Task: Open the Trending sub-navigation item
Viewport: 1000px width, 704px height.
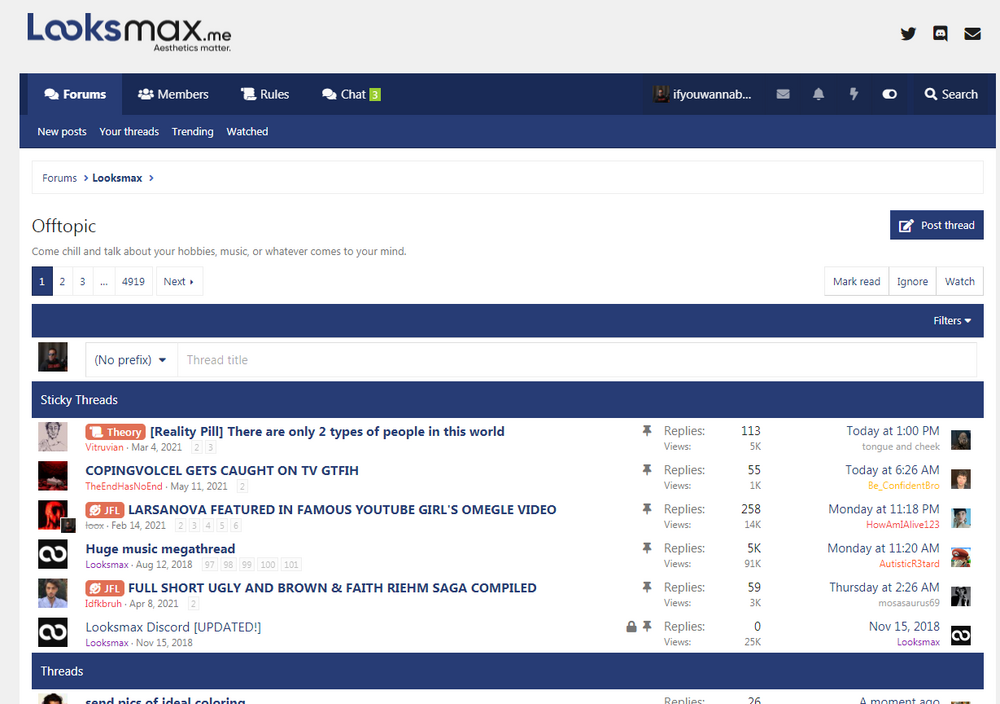Action: [x=193, y=131]
